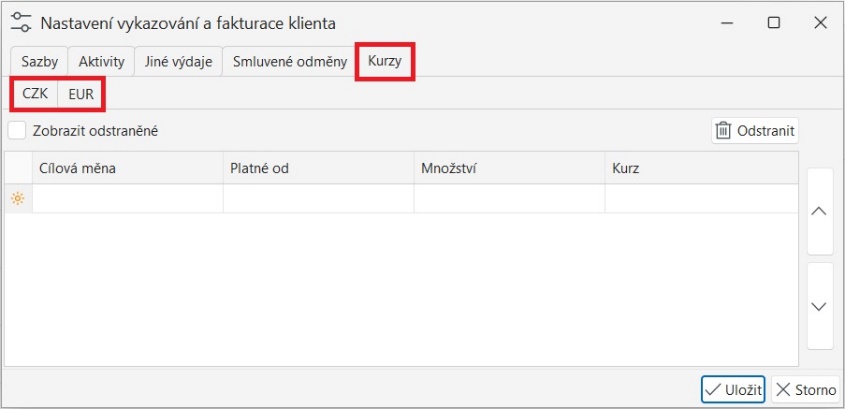Maximize the settings window
Viewport: 845px width, 409px height.
[773, 23]
